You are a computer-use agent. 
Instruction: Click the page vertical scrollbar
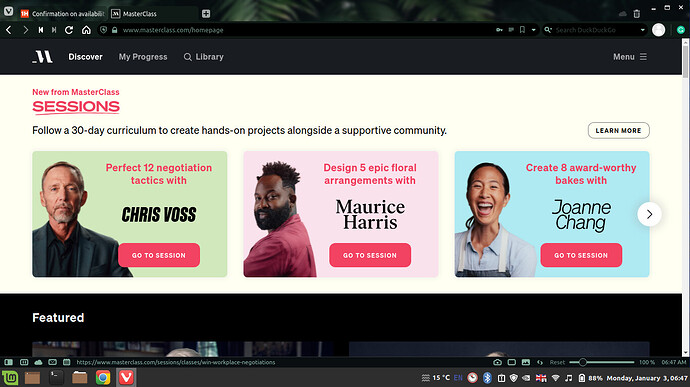coord(685,197)
